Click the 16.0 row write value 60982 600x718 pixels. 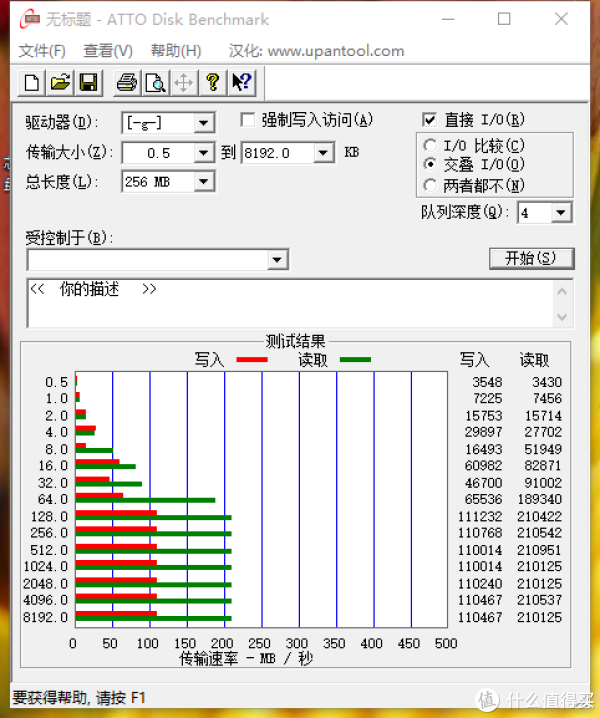(484, 466)
